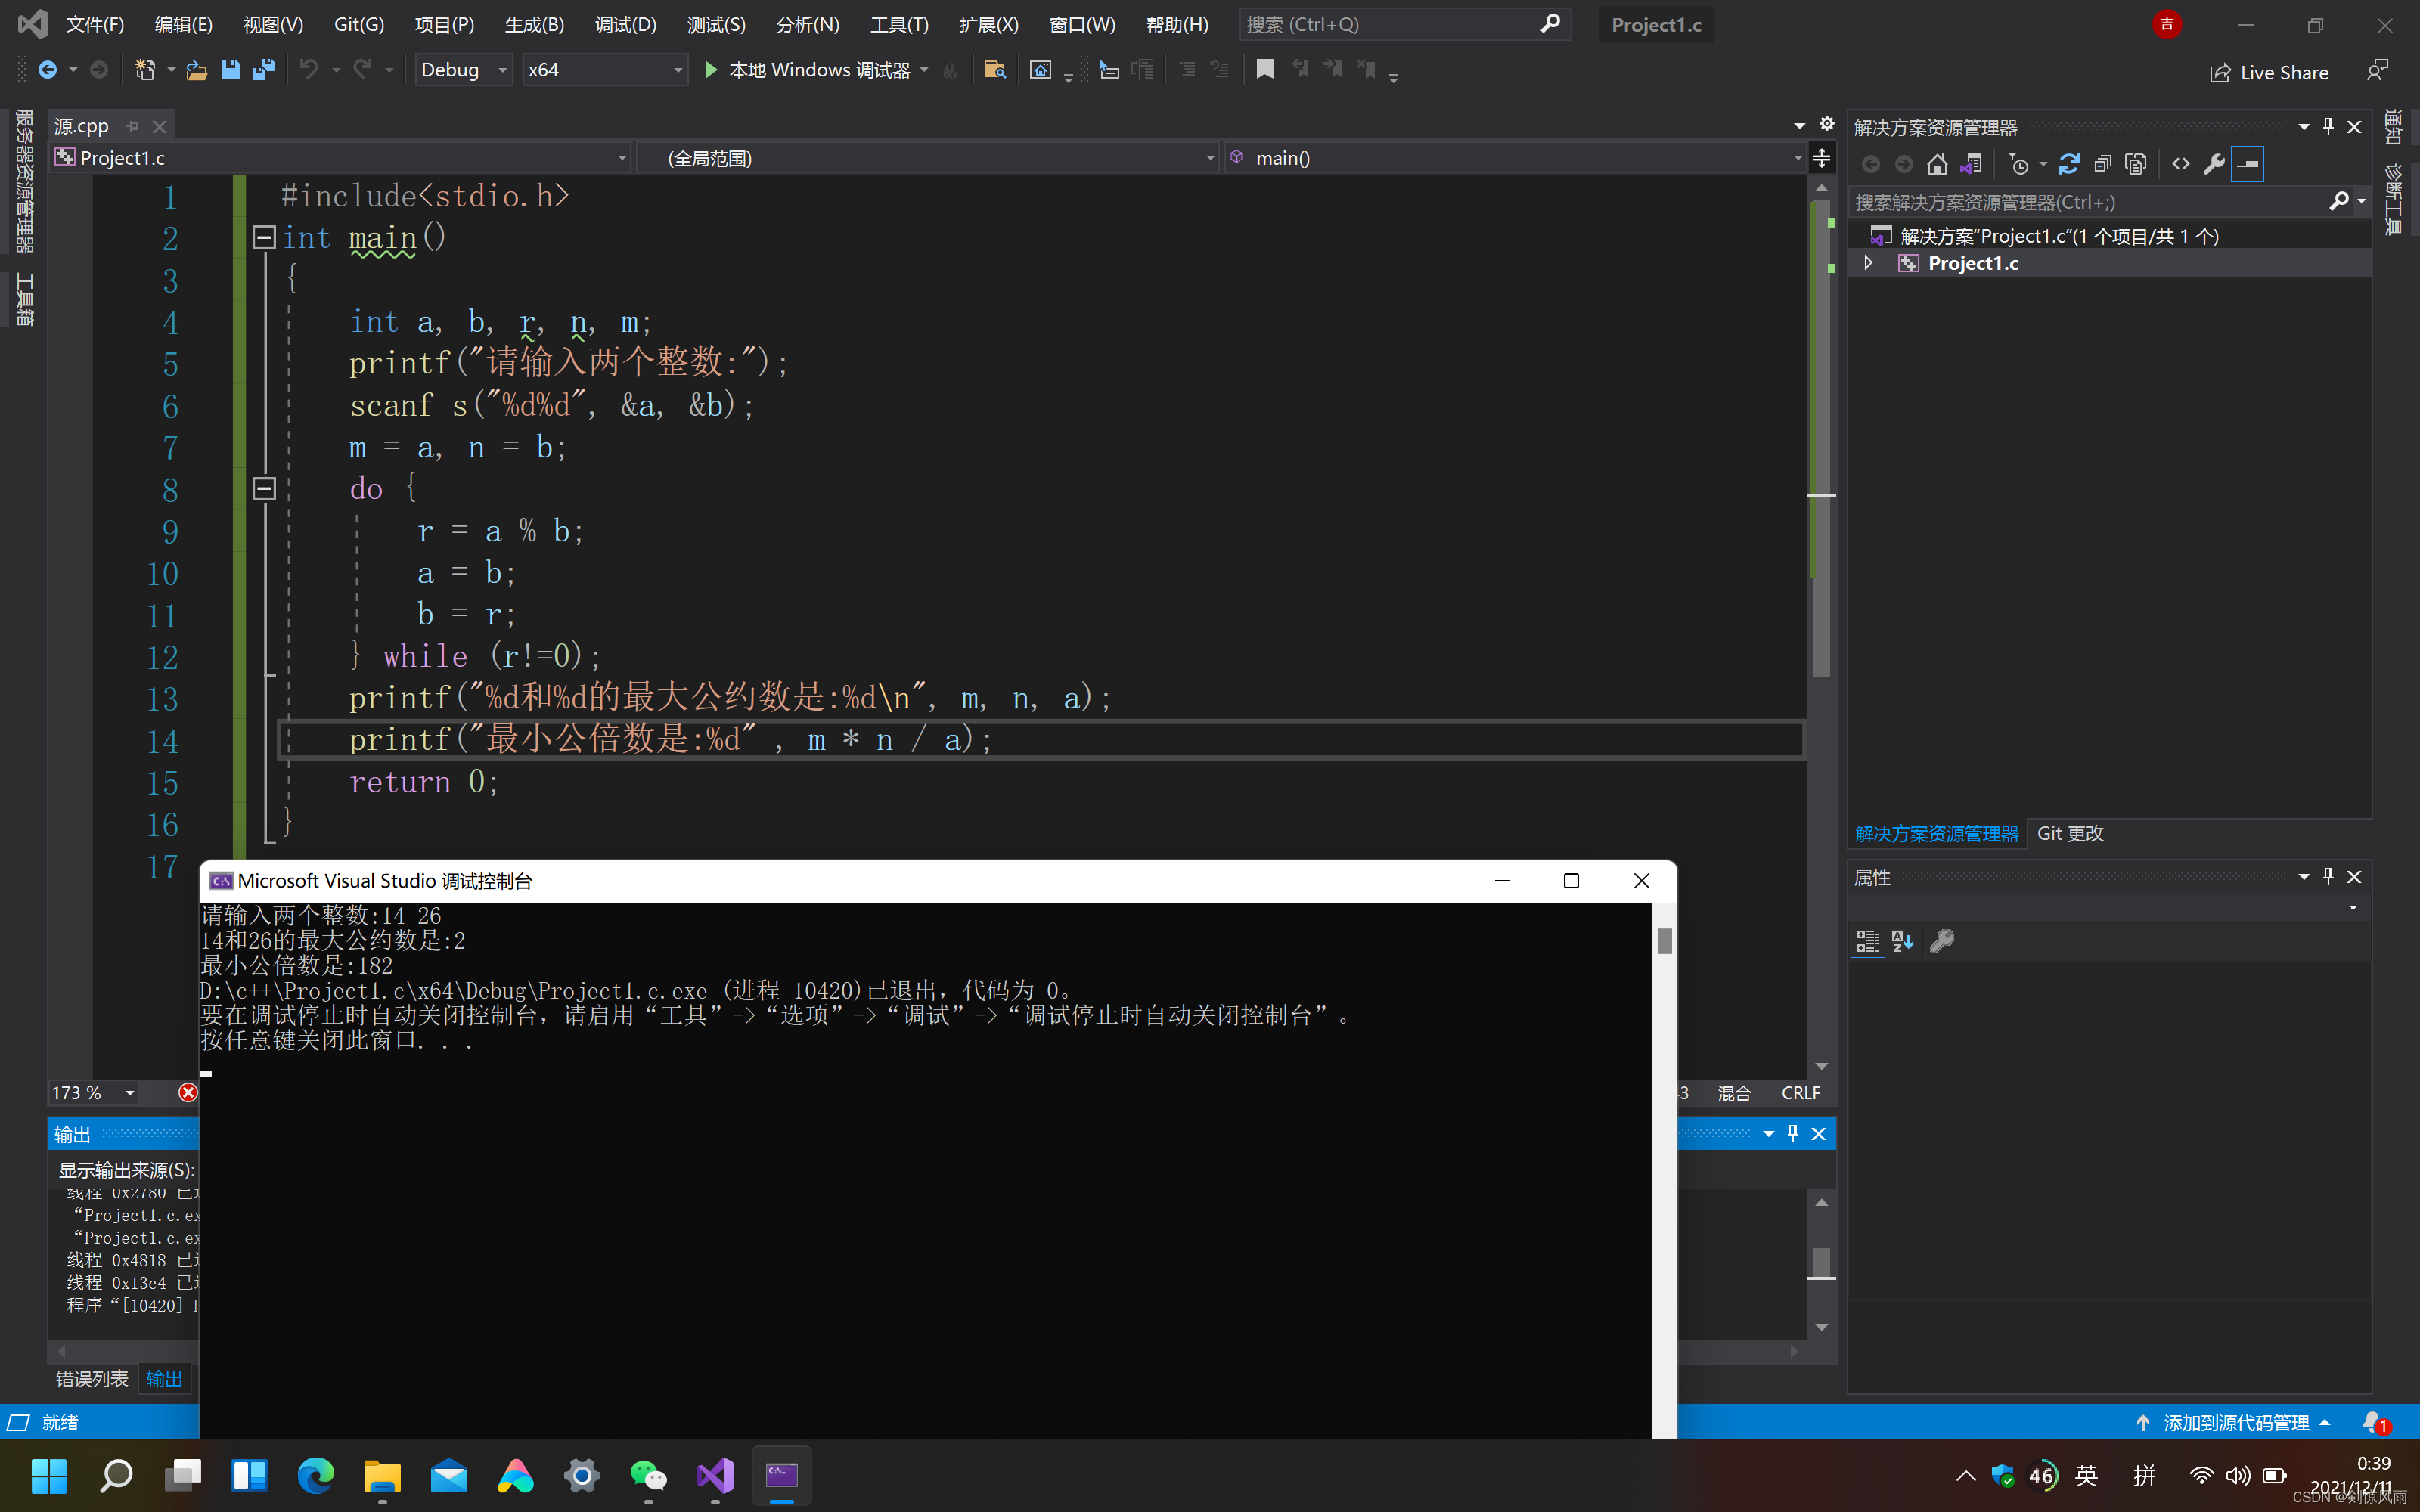Click the Save All toolbar icon
Screen dimensions: 2420x1512
point(264,70)
